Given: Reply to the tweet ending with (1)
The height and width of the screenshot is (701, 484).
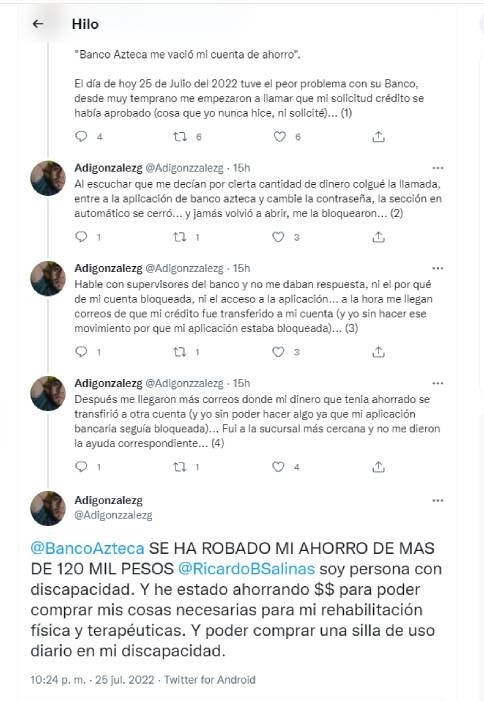Looking at the screenshot, I should (81, 136).
